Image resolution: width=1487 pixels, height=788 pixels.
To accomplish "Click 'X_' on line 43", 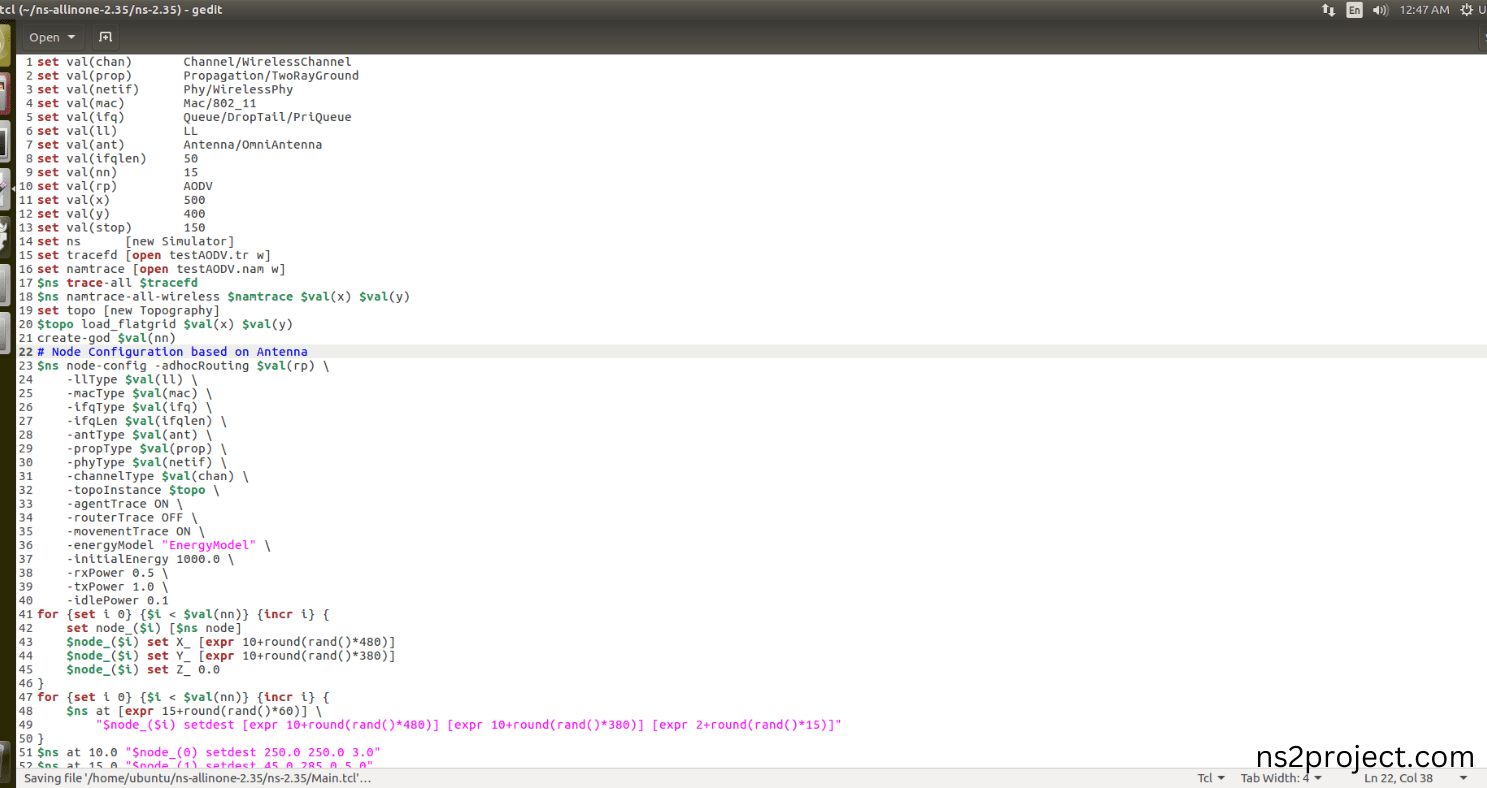I will tap(183, 642).
